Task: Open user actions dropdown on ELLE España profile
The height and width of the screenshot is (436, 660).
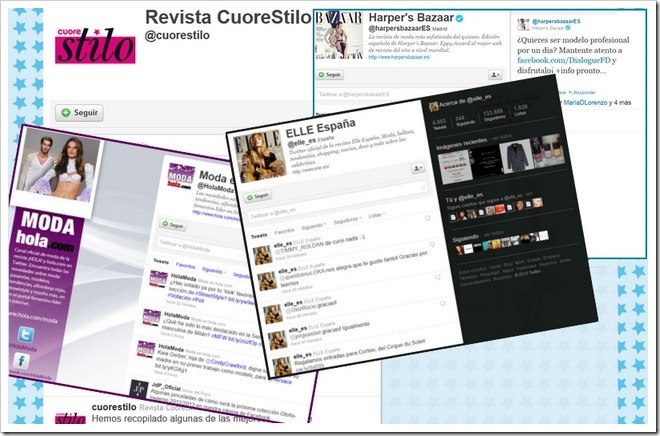Action: (x=418, y=168)
